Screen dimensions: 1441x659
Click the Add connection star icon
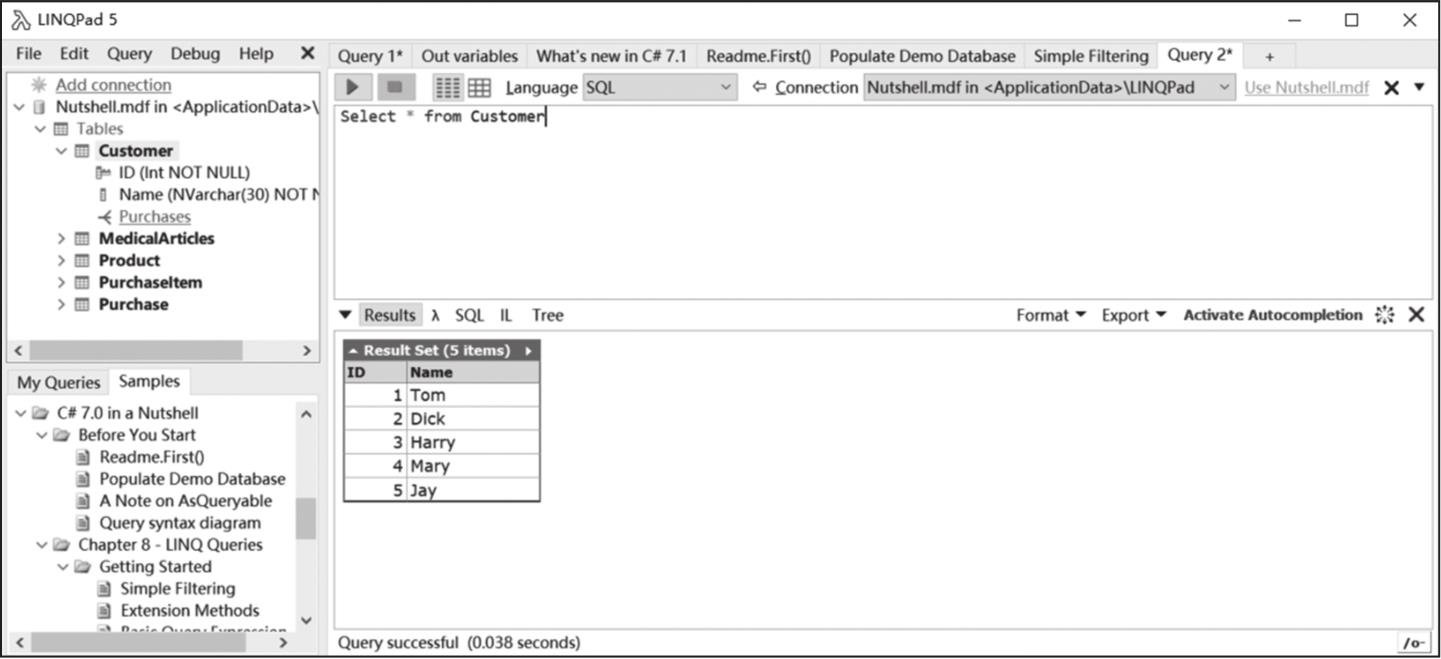39,85
